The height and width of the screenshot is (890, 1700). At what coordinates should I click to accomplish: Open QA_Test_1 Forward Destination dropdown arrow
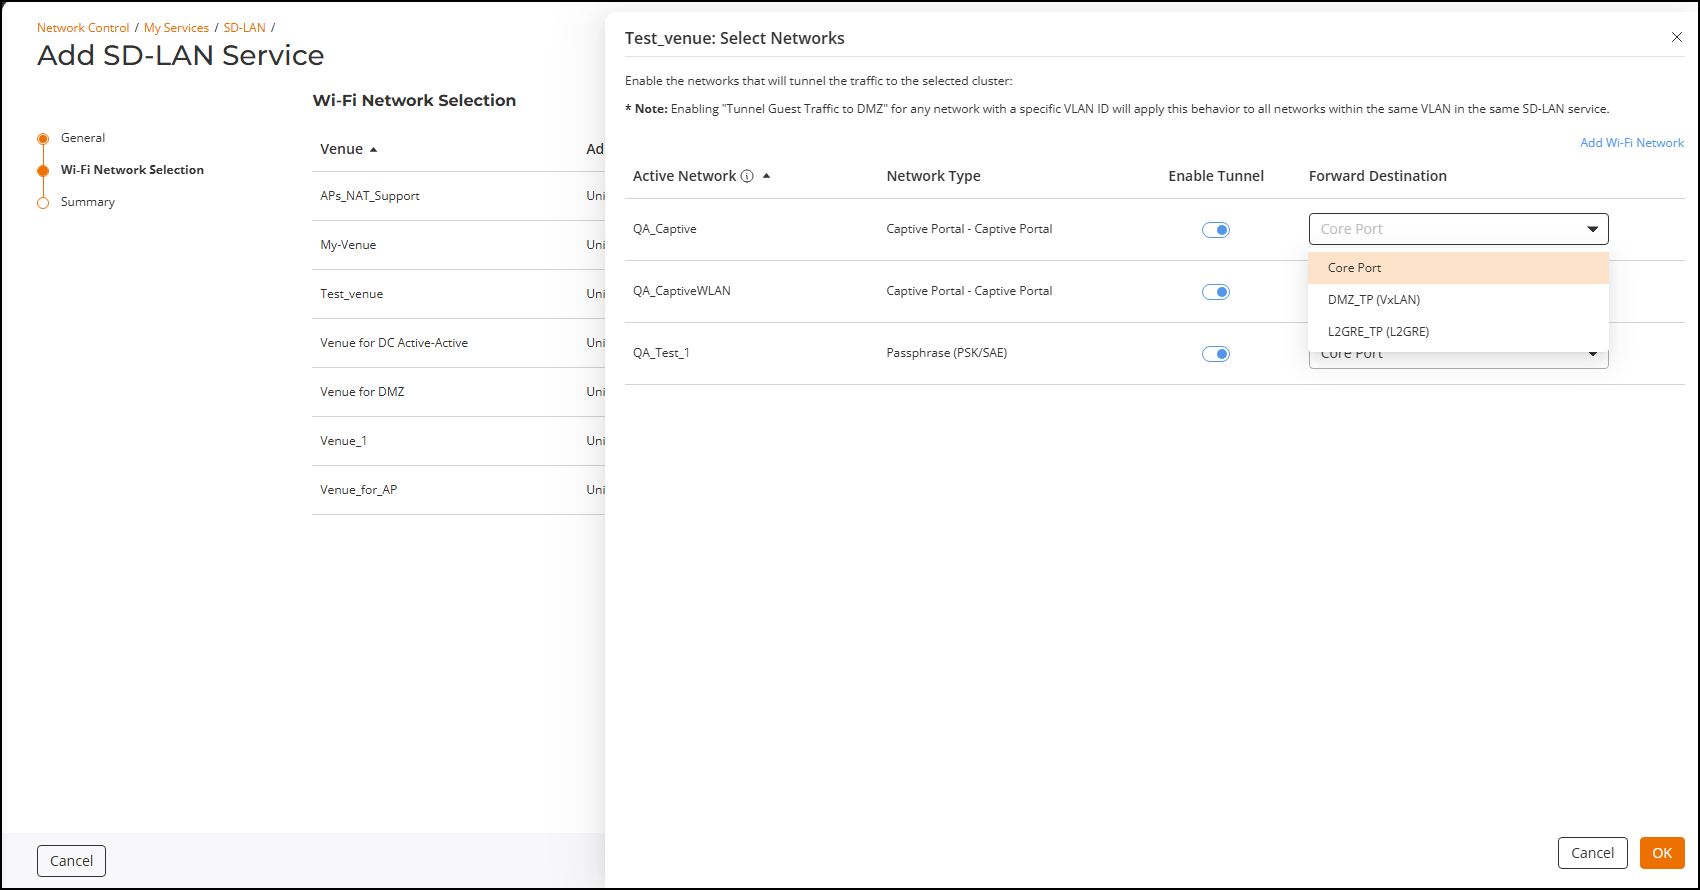coord(1592,356)
